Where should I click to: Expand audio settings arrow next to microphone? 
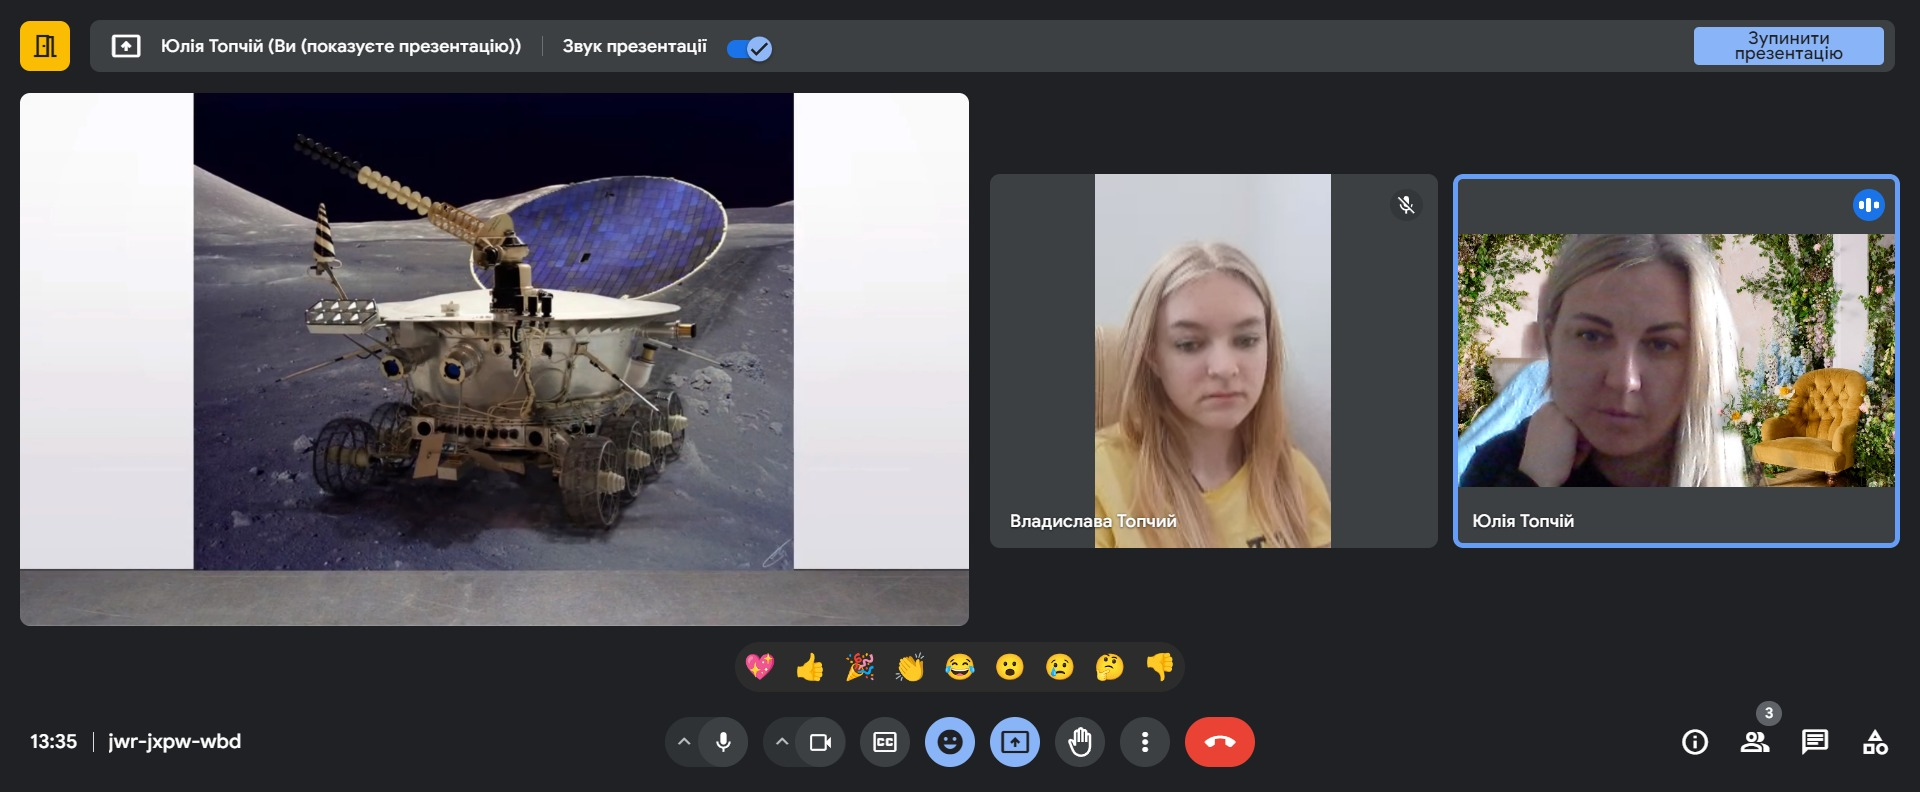pos(684,742)
